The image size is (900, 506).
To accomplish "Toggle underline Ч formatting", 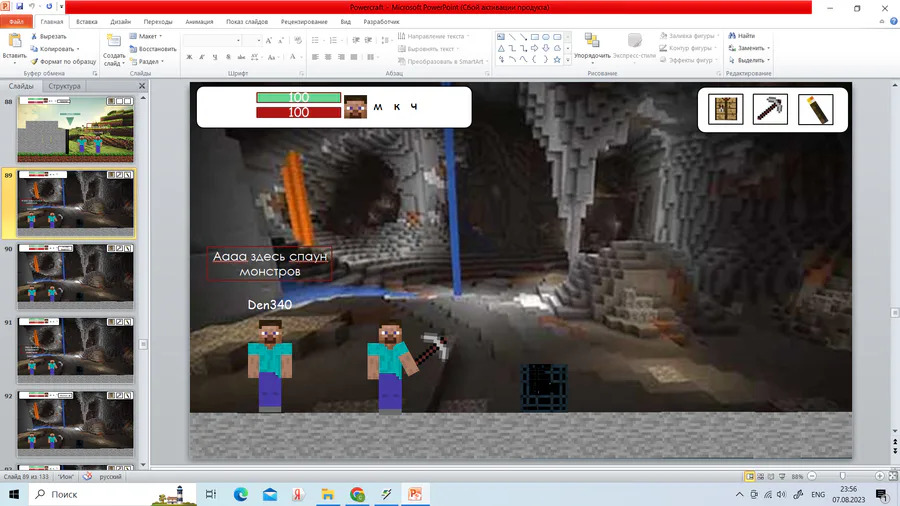I will click(x=215, y=57).
